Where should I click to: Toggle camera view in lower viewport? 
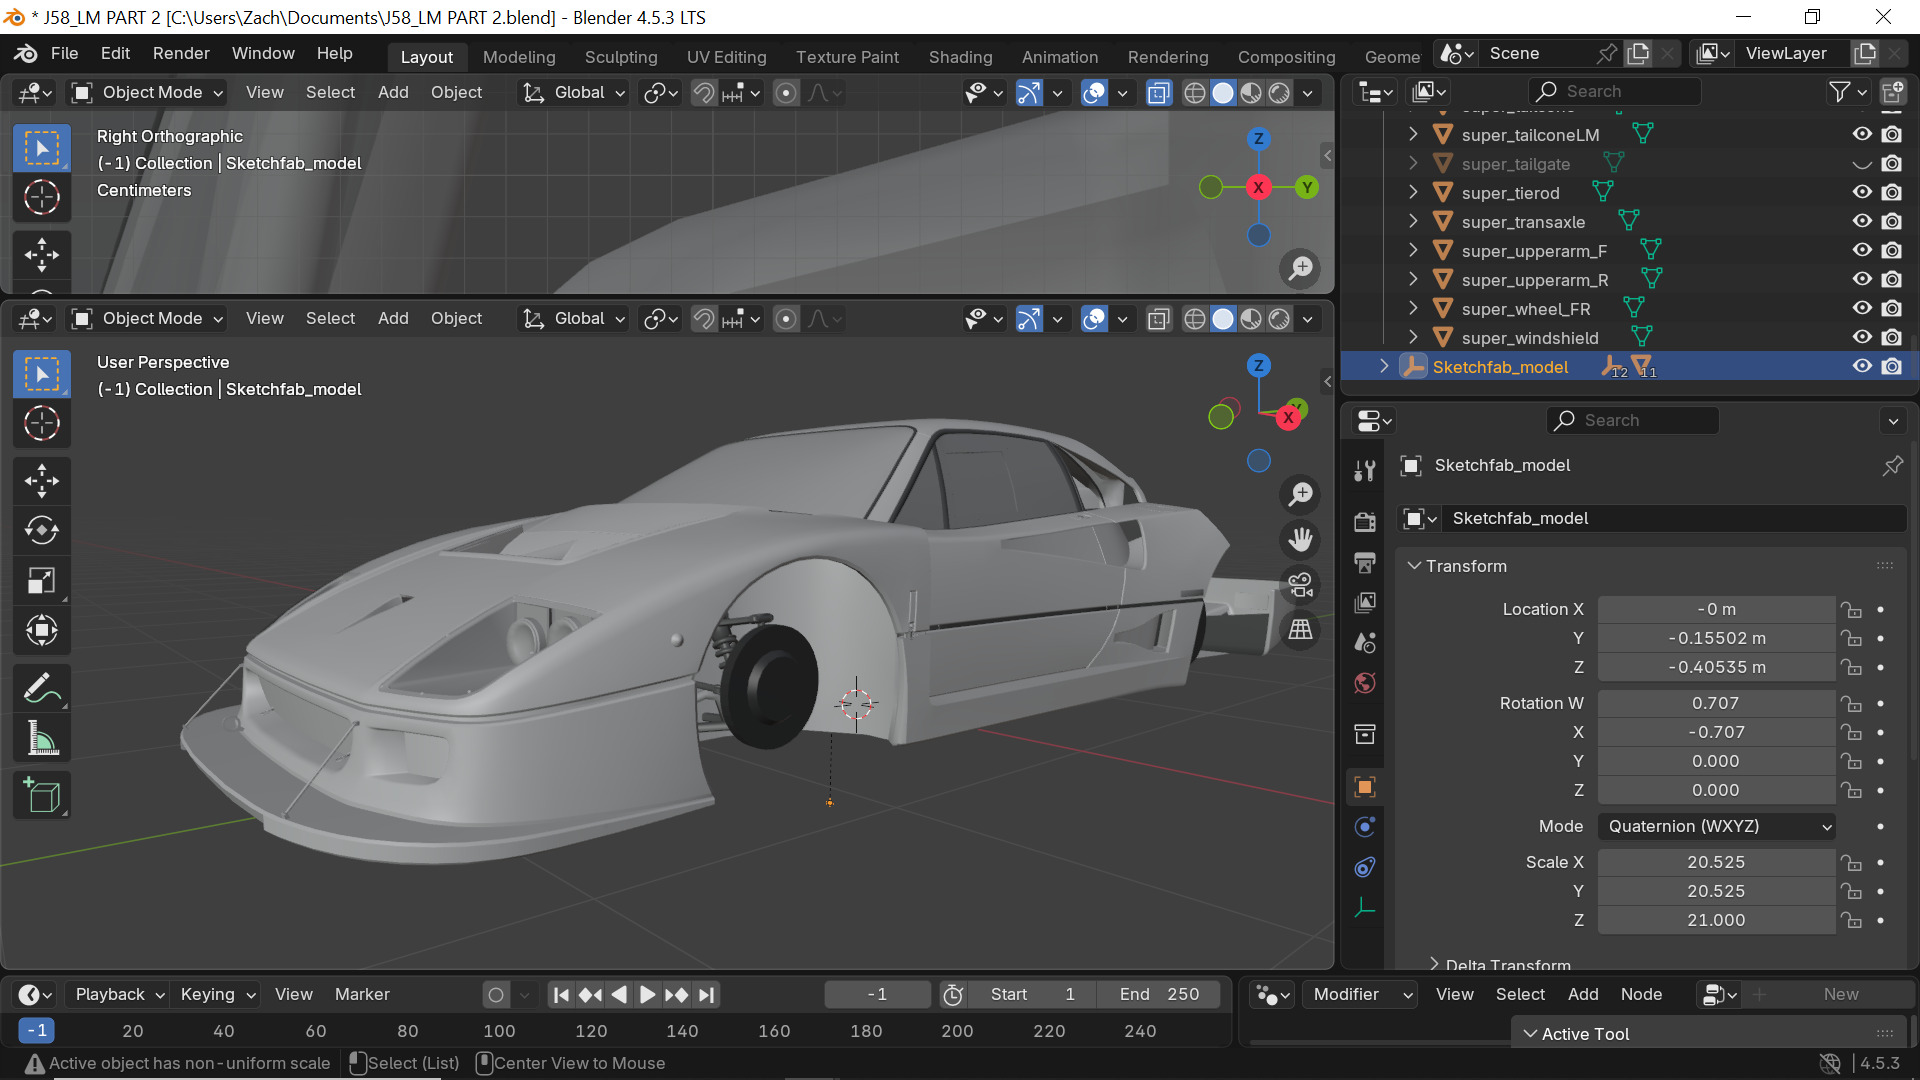1300,585
